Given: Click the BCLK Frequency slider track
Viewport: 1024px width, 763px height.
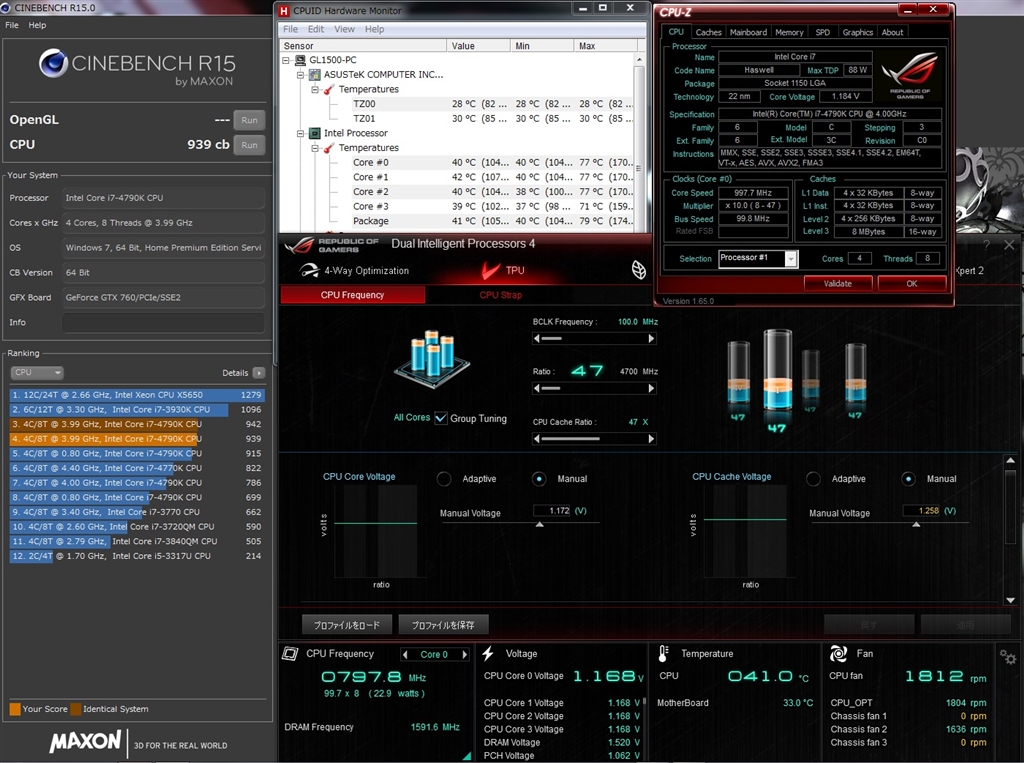Looking at the screenshot, I should coord(594,338).
